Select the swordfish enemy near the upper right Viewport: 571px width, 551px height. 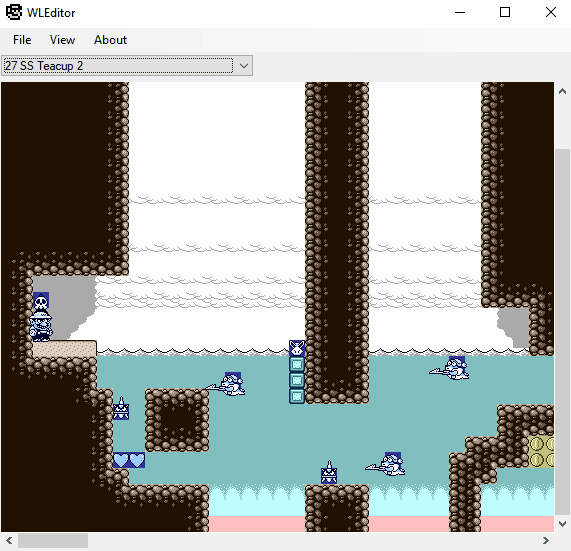449,368
